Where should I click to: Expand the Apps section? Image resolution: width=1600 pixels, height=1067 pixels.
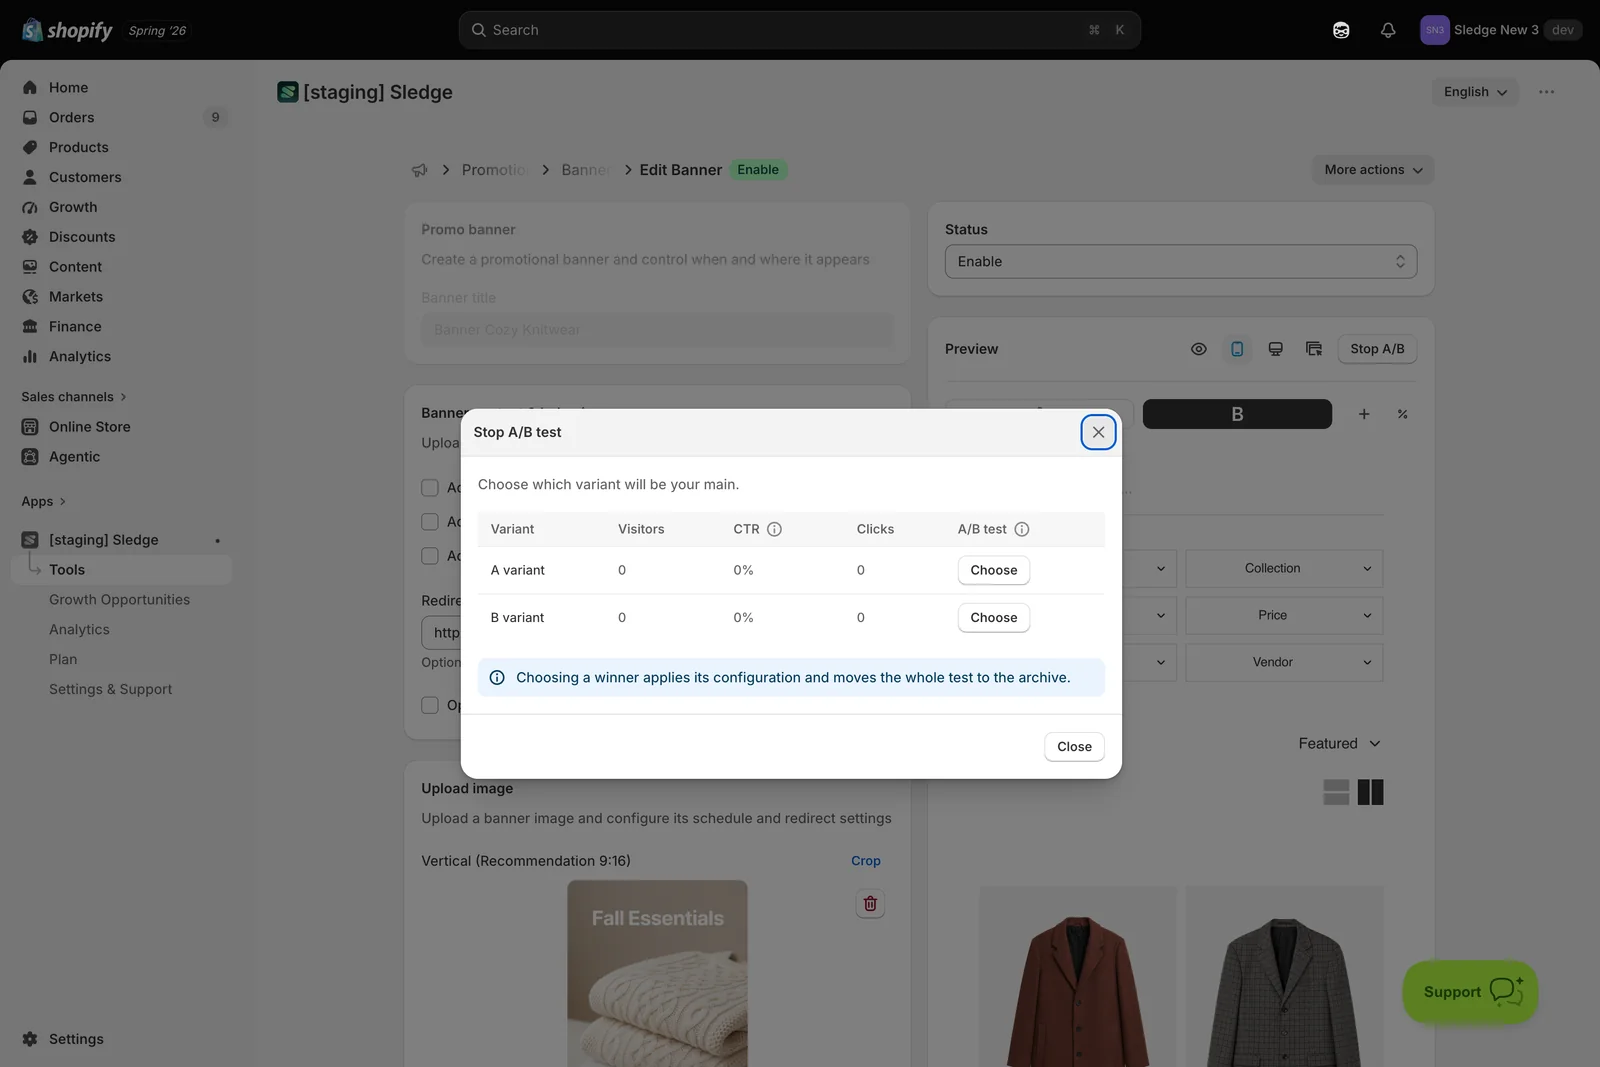pyautogui.click(x=43, y=502)
